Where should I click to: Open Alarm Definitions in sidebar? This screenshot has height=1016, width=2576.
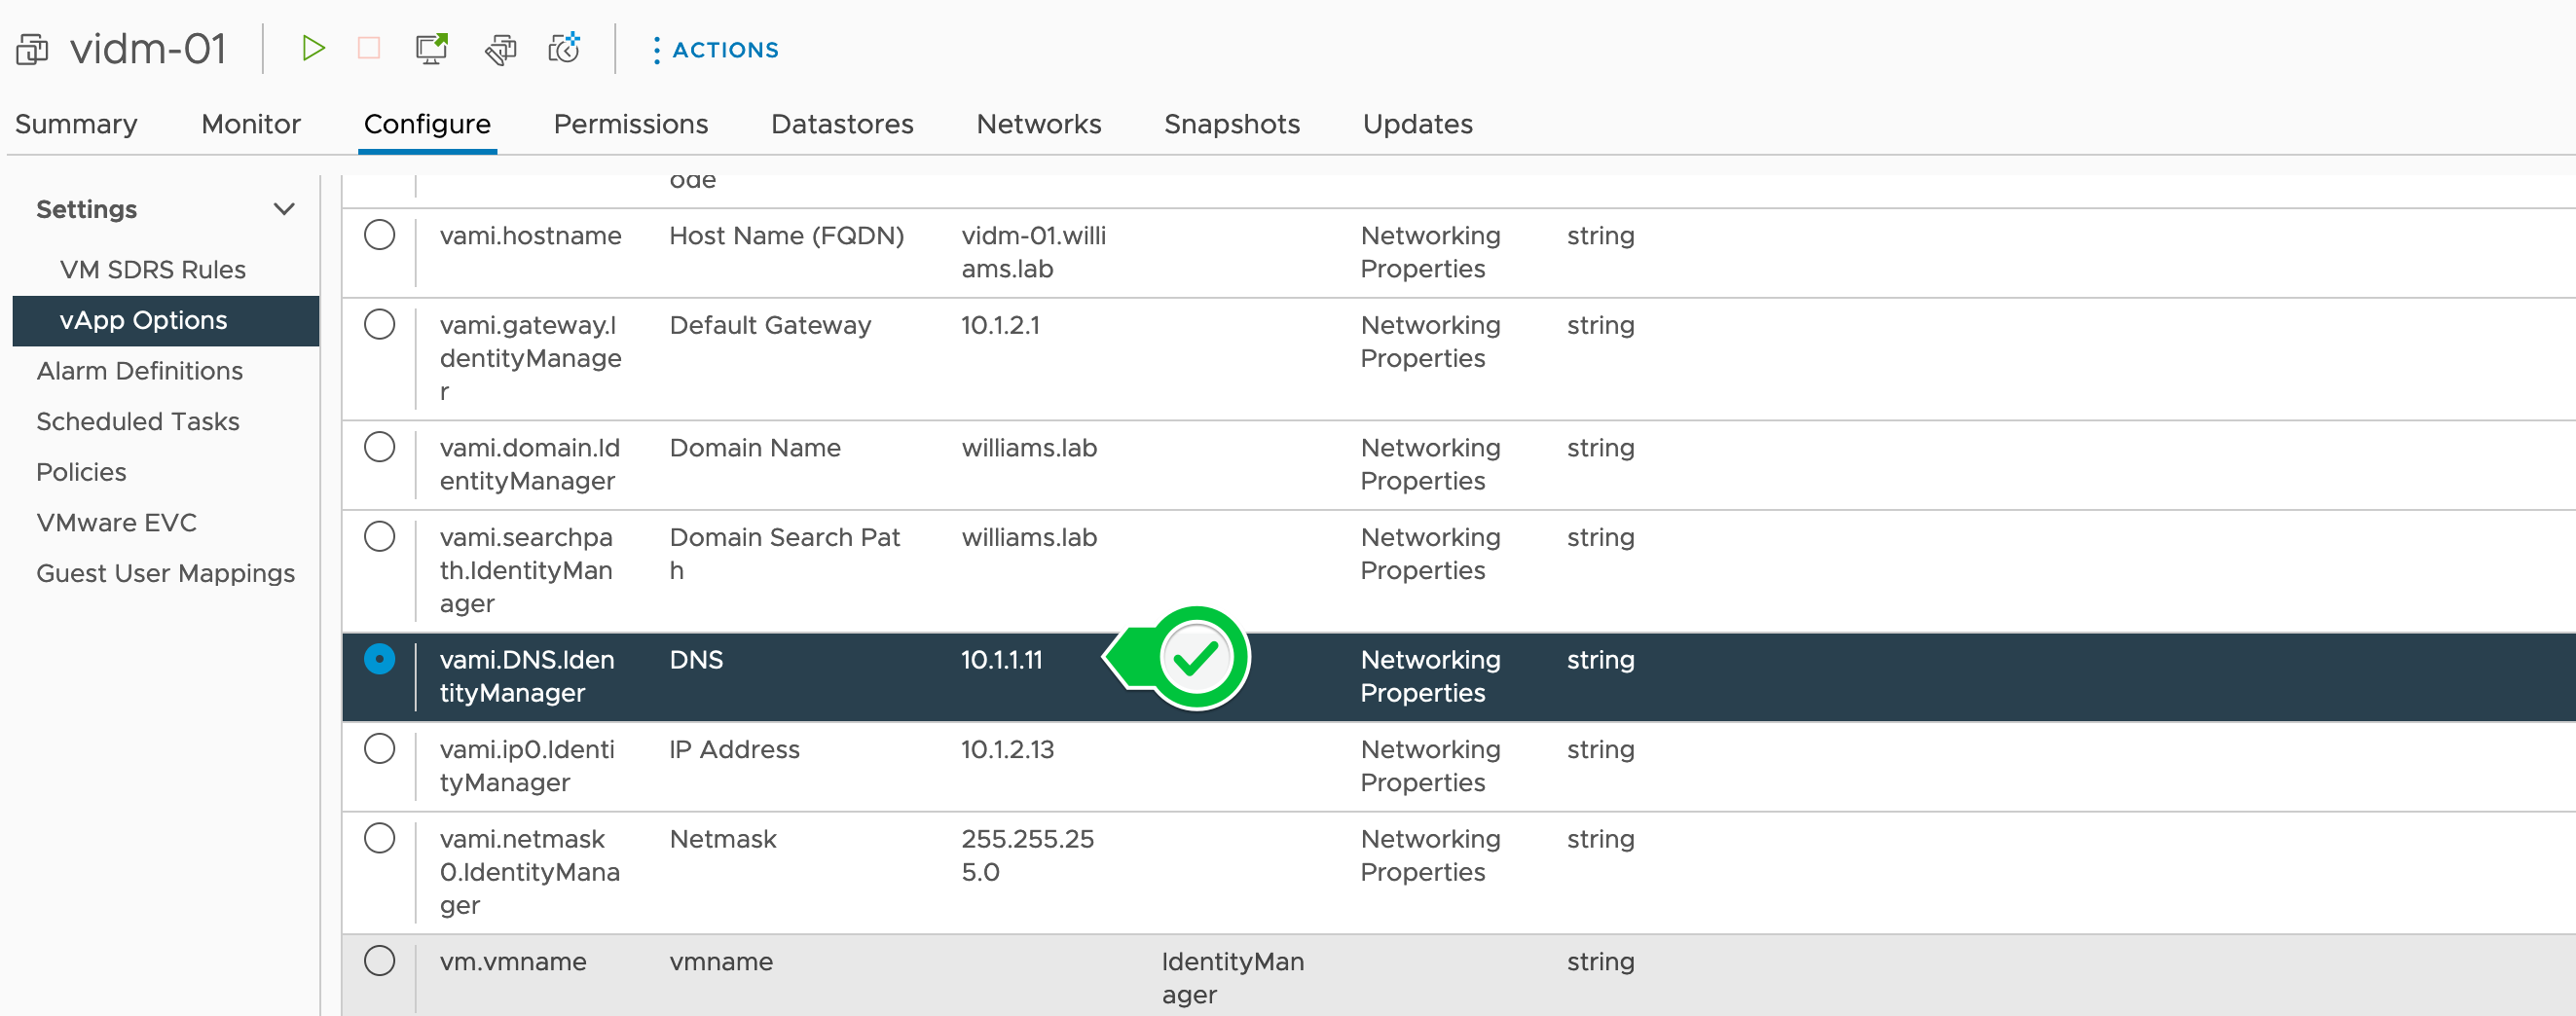140,371
